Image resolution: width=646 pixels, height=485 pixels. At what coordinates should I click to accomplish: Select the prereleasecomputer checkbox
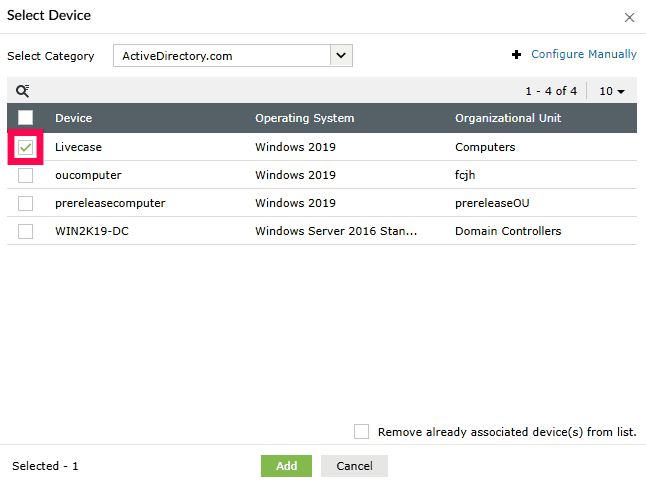click(26, 203)
